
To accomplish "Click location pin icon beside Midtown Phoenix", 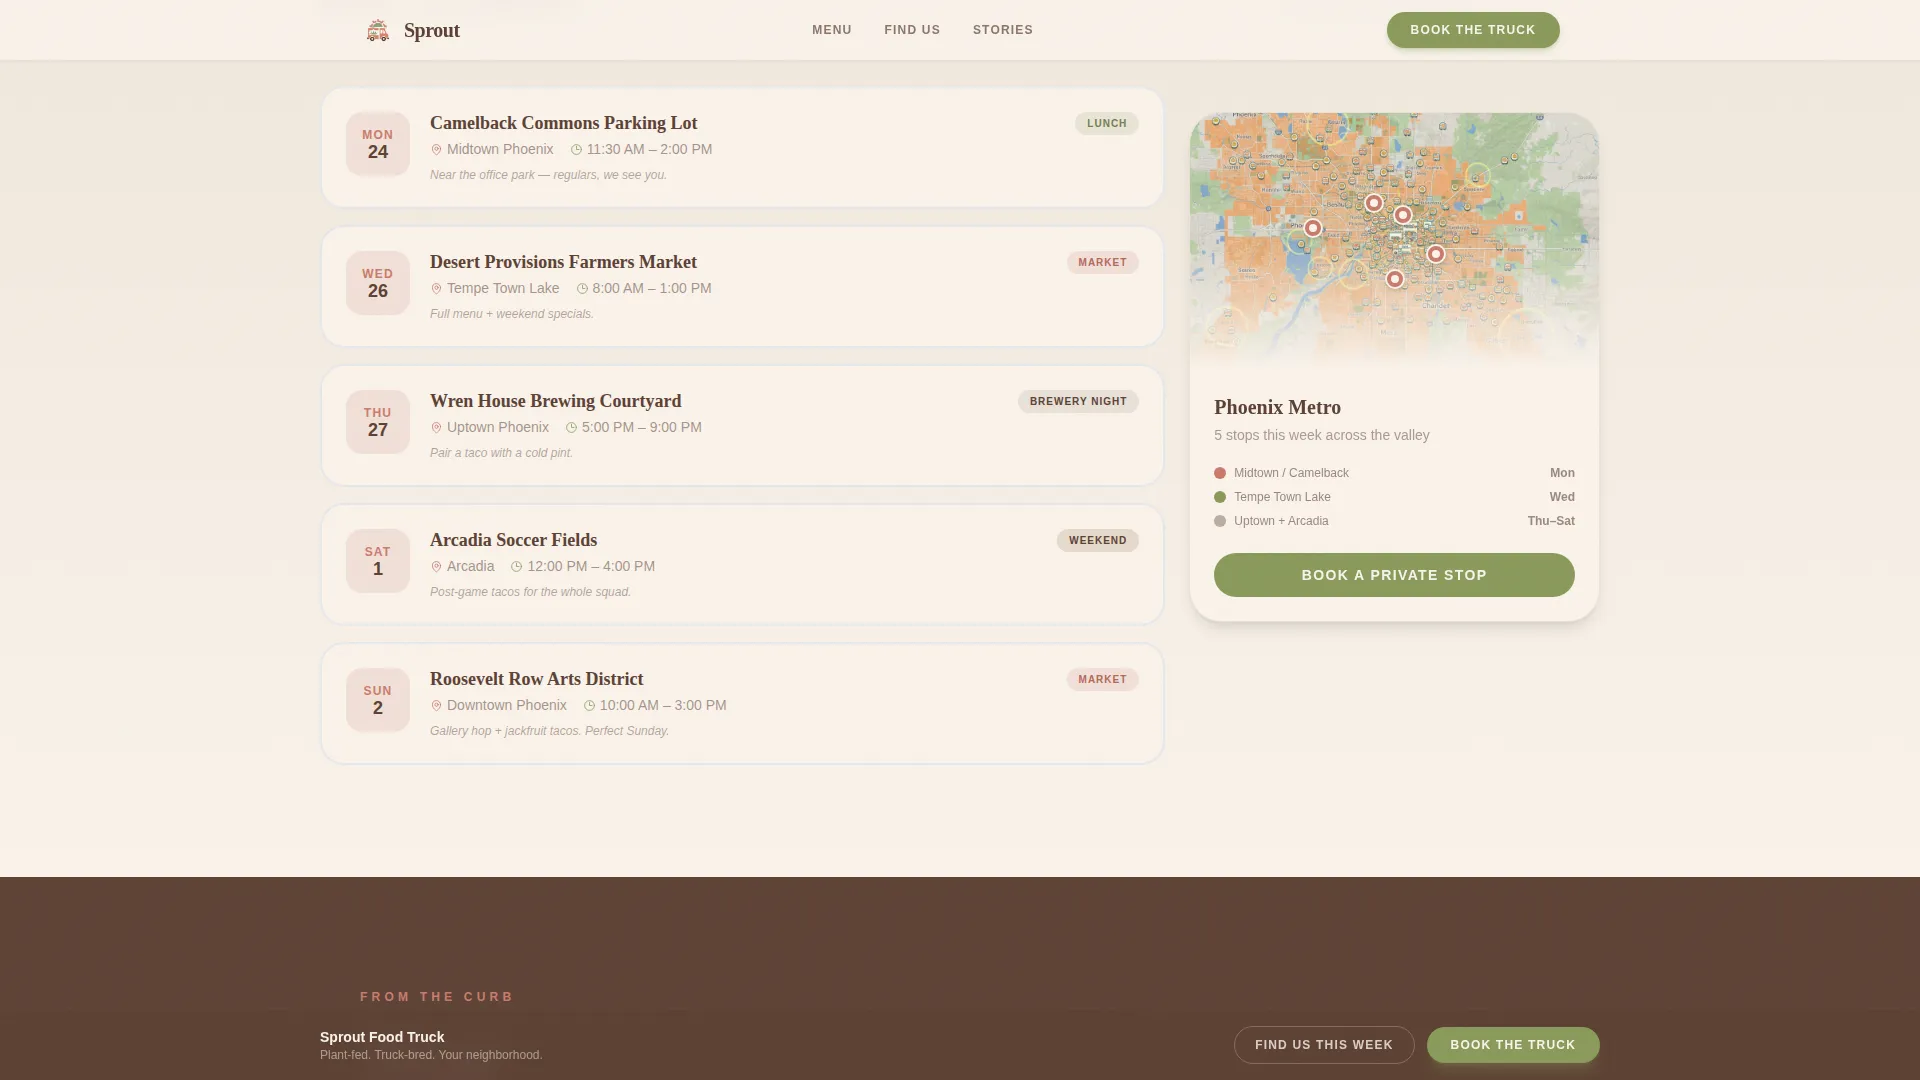I will coord(436,150).
